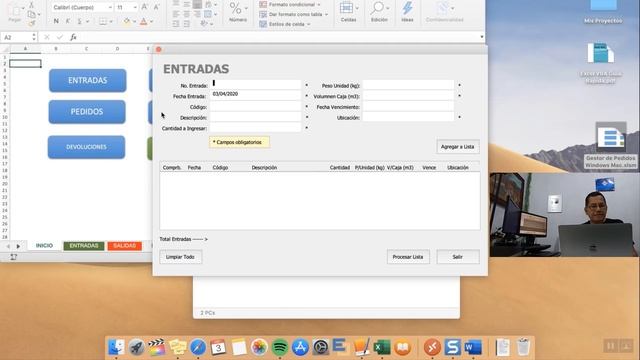Viewport: 640px width, 360px height.
Task: Click the Copy icon in Excel ribbon
Action: pos(31,15)
